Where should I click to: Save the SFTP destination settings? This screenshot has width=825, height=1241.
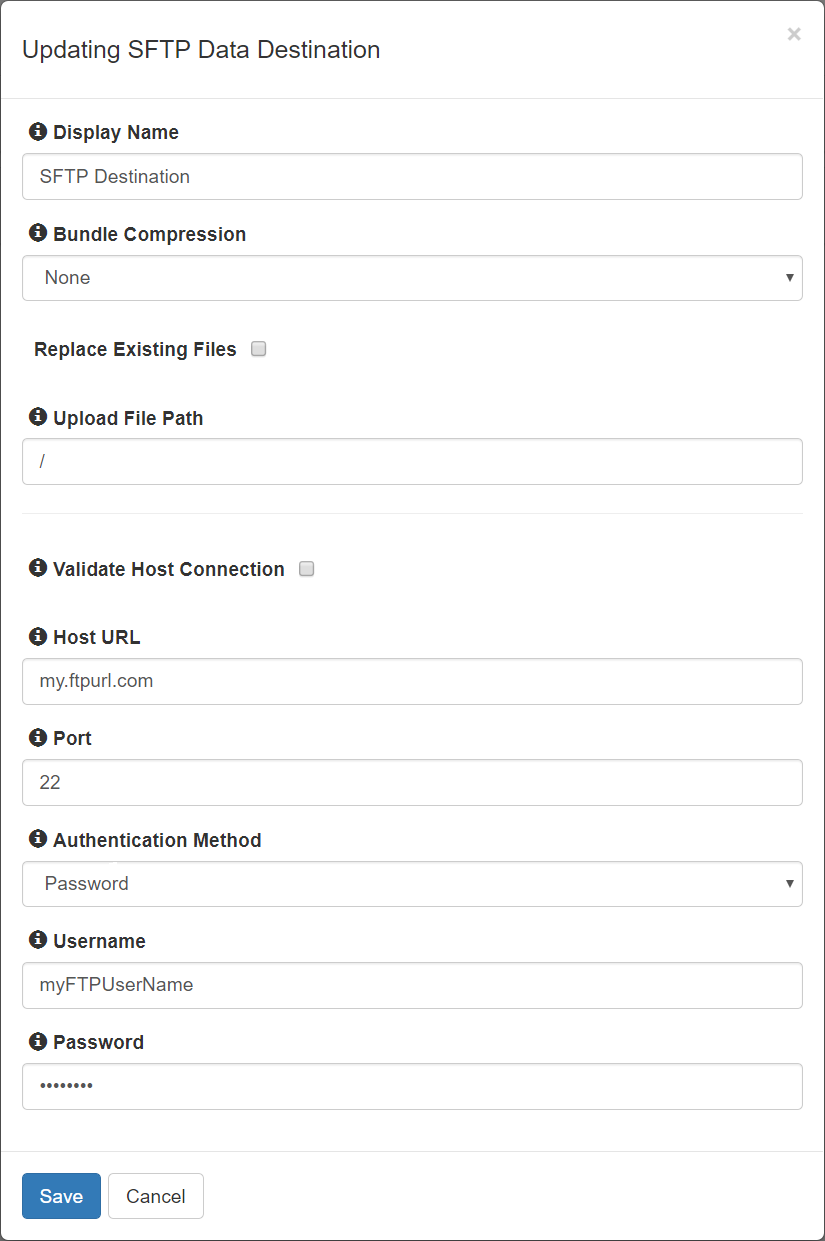pyautogui.click(x=61, y=1196)
